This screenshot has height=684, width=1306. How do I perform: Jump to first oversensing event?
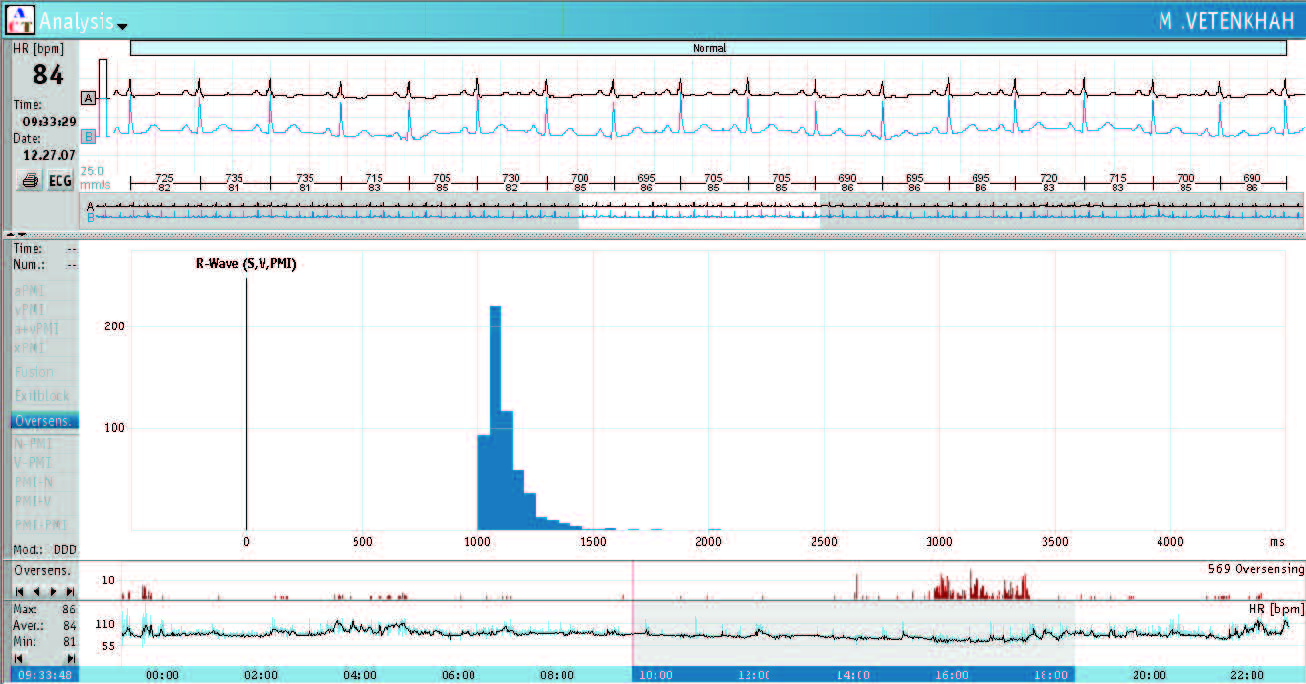pyautogui.click(x=18, y=592)
